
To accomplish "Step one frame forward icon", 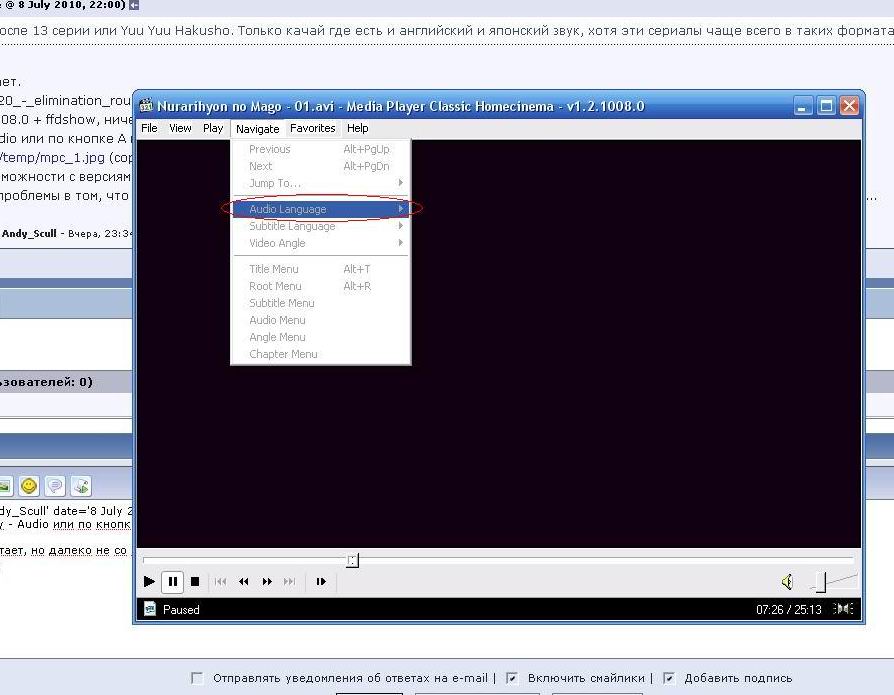I will tap(321, 582).
